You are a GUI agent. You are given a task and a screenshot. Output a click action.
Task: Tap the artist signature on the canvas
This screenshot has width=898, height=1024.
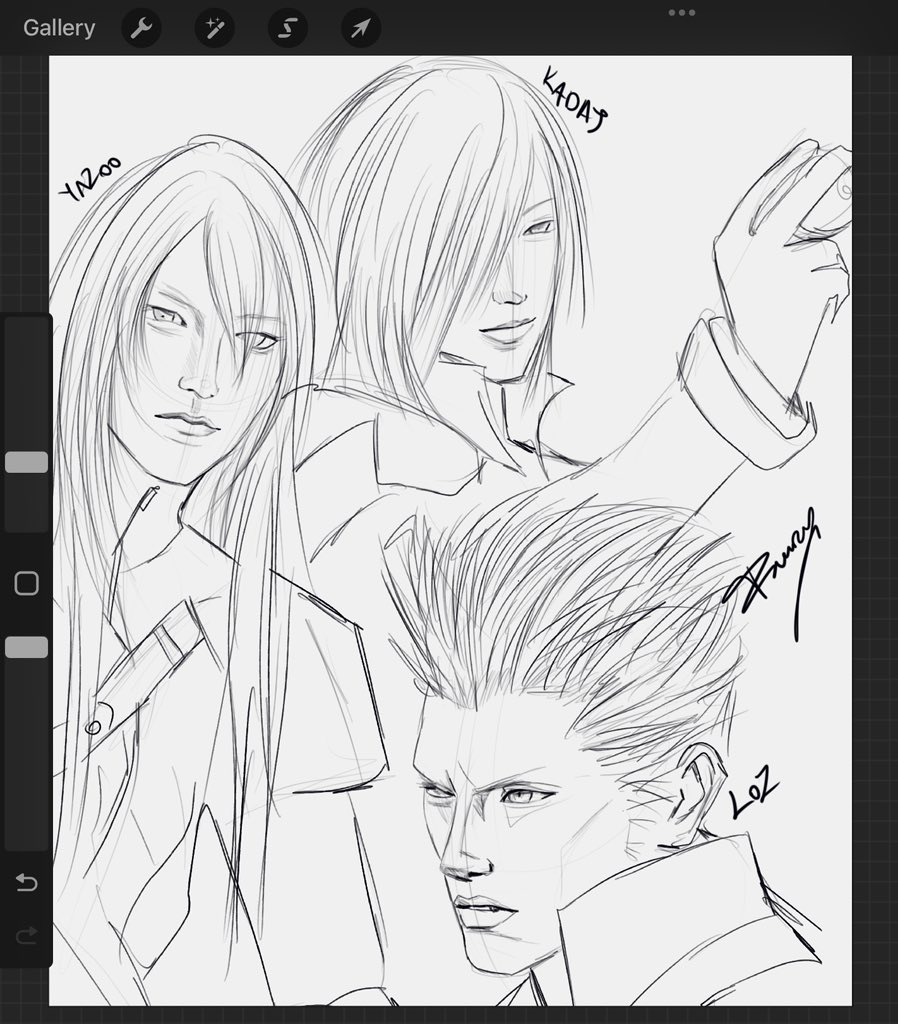point(772,573)
